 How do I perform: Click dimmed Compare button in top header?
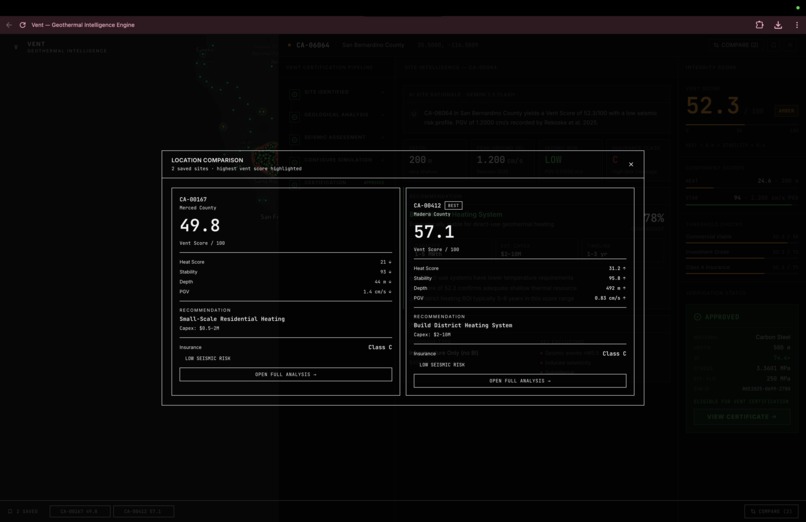point(736,45)
